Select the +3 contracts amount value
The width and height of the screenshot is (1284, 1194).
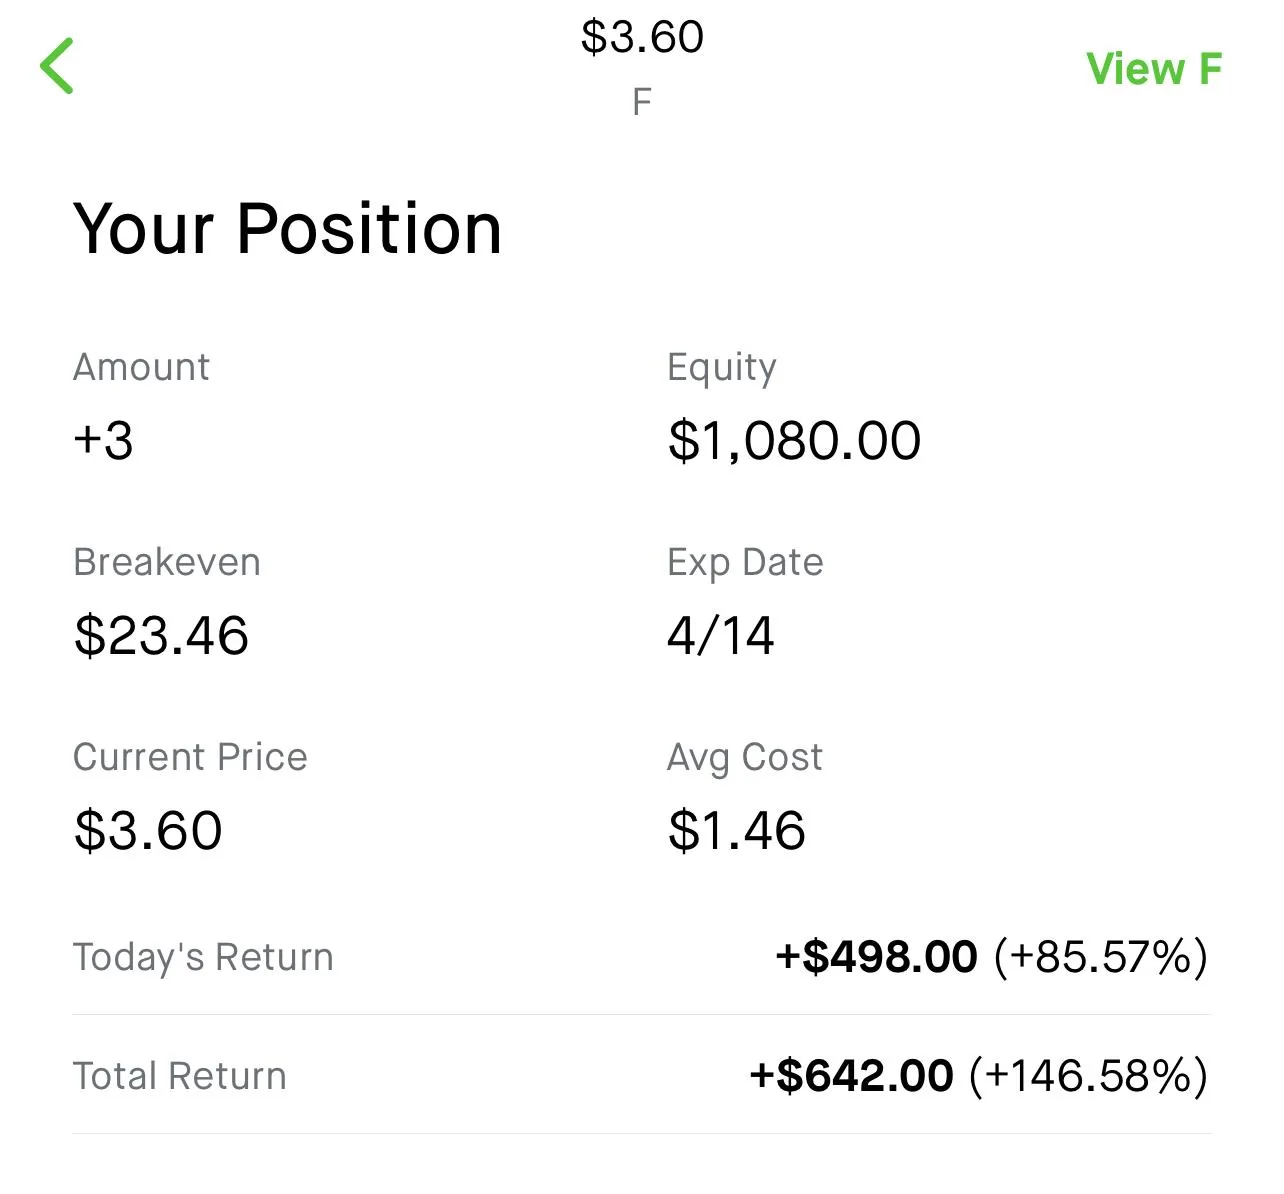(103, 440)
